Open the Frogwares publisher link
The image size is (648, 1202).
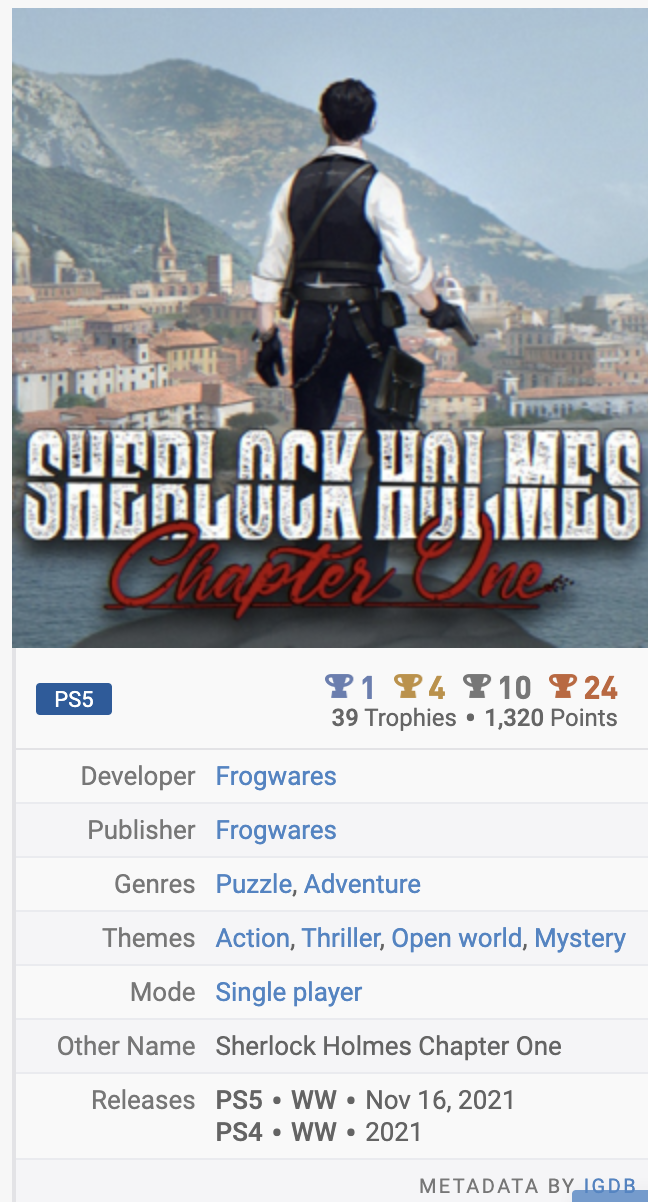[x=276, y=830]
